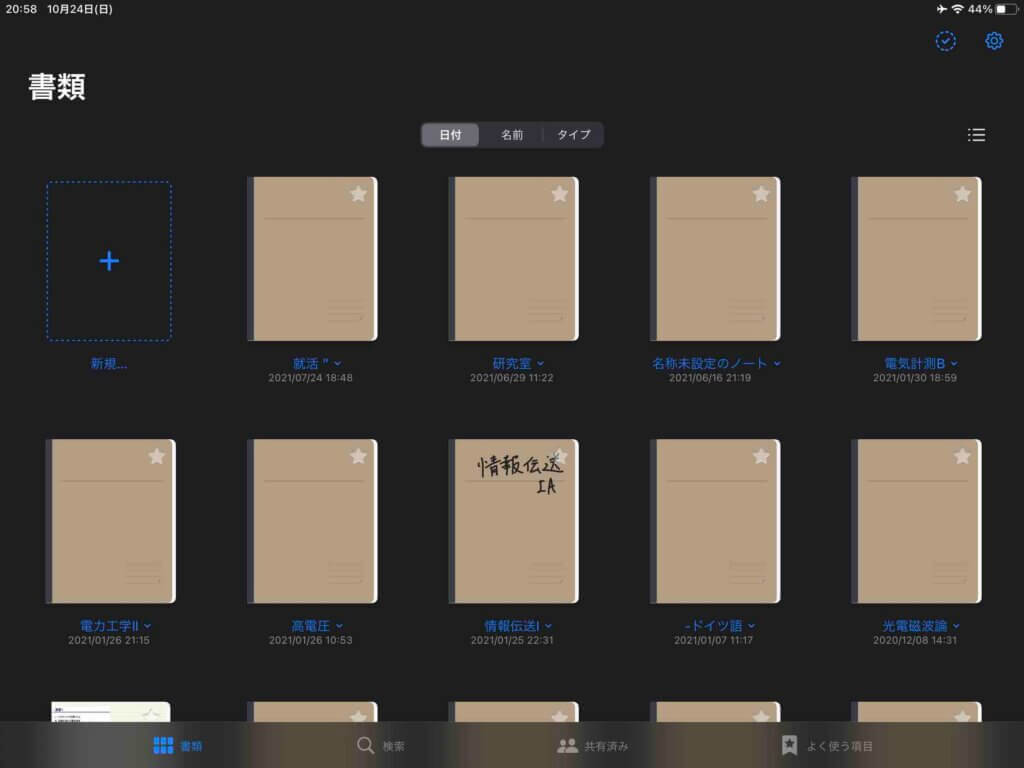1024x768 pixels.
Task: Open the -ドイツ語 notebook cover
Action: [x=714, y=521]
